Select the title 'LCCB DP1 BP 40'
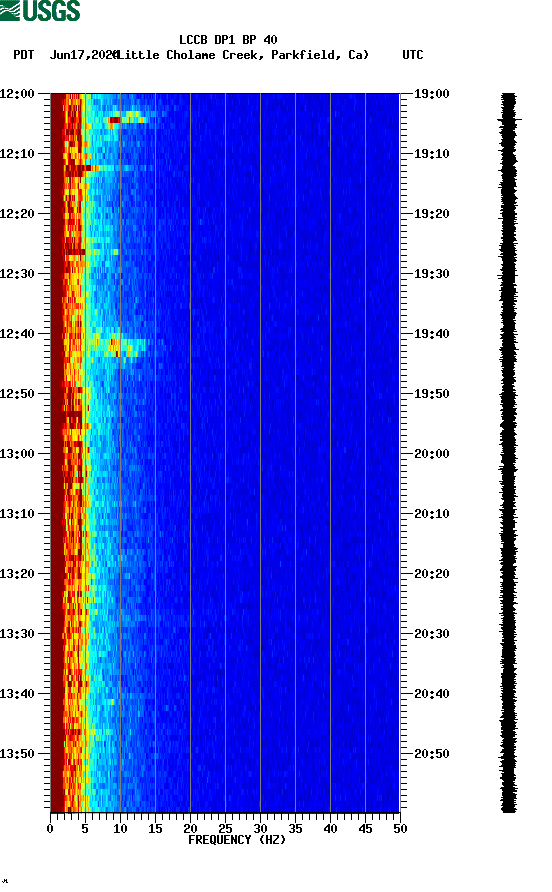552x892 pixels. pyautogui.click(x=228, y=40)
